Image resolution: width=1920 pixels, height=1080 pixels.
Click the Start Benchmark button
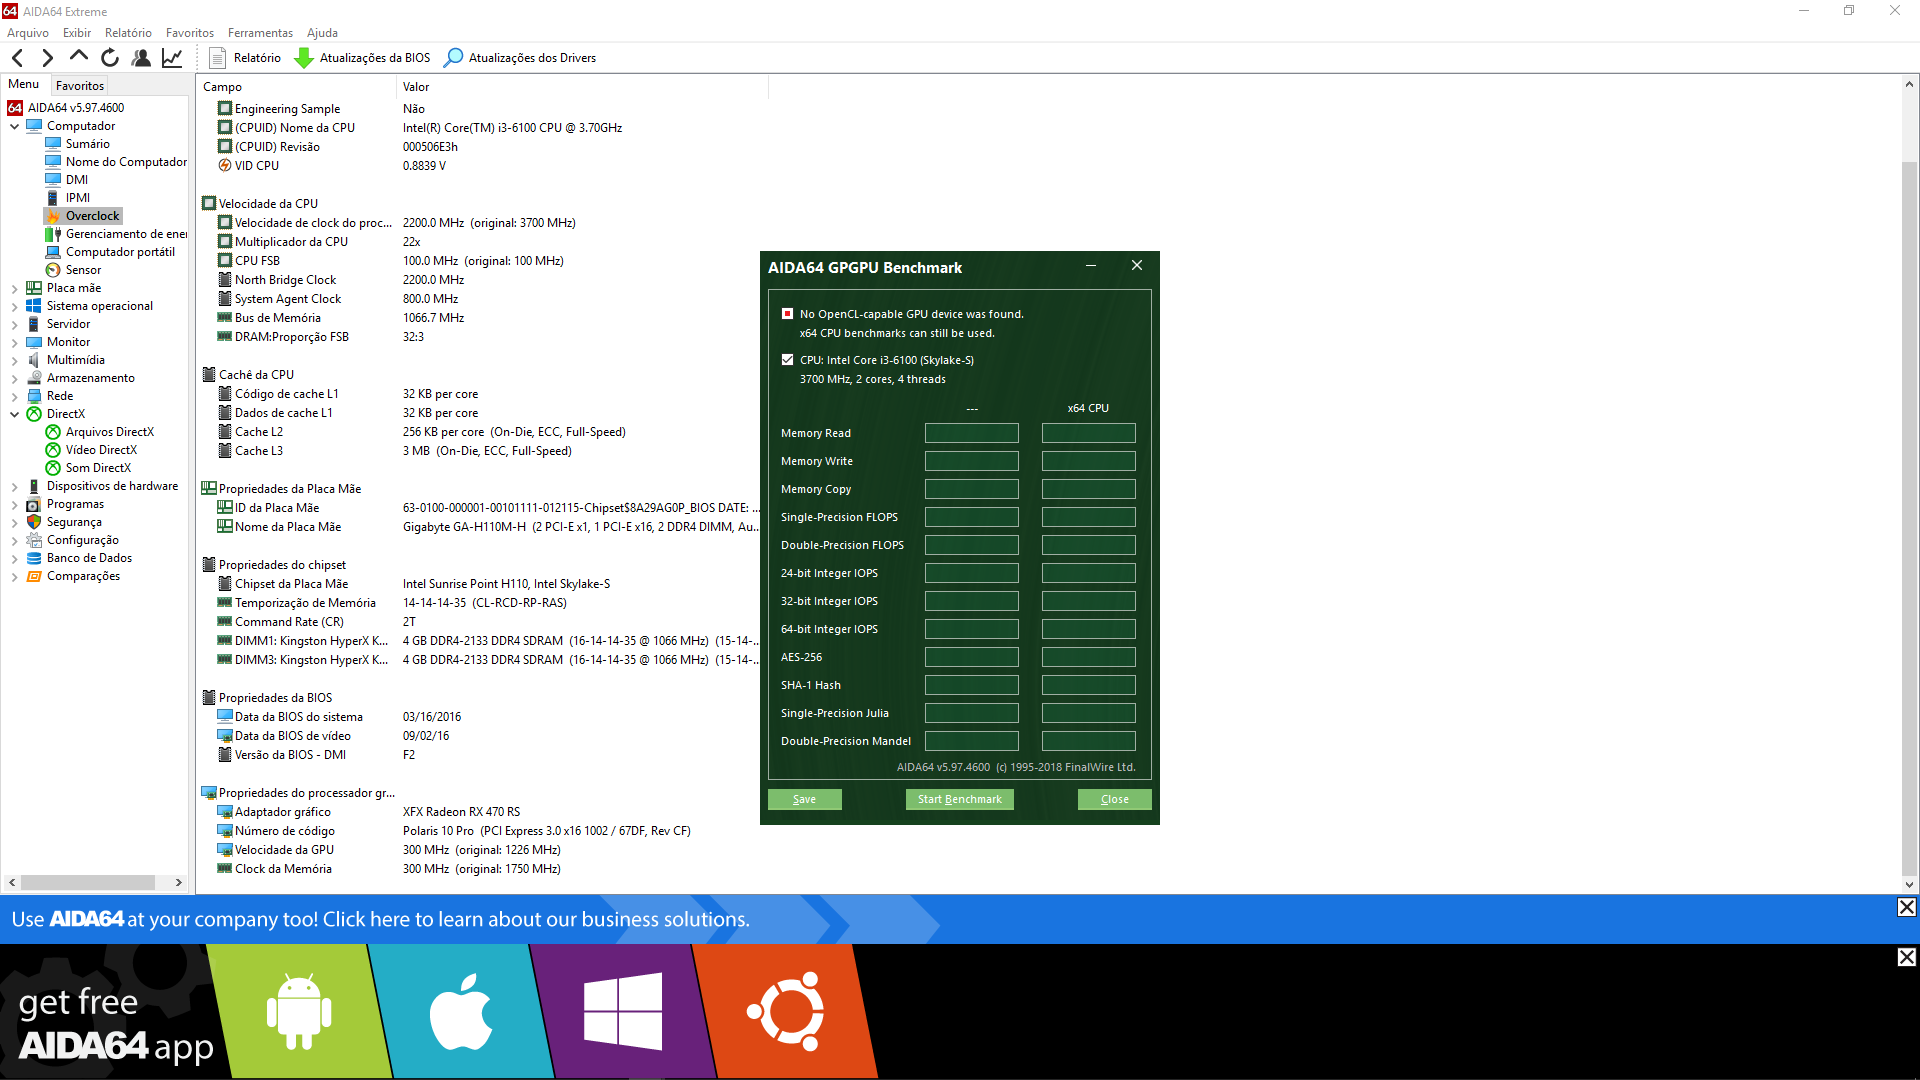click(x=959, y=799)
